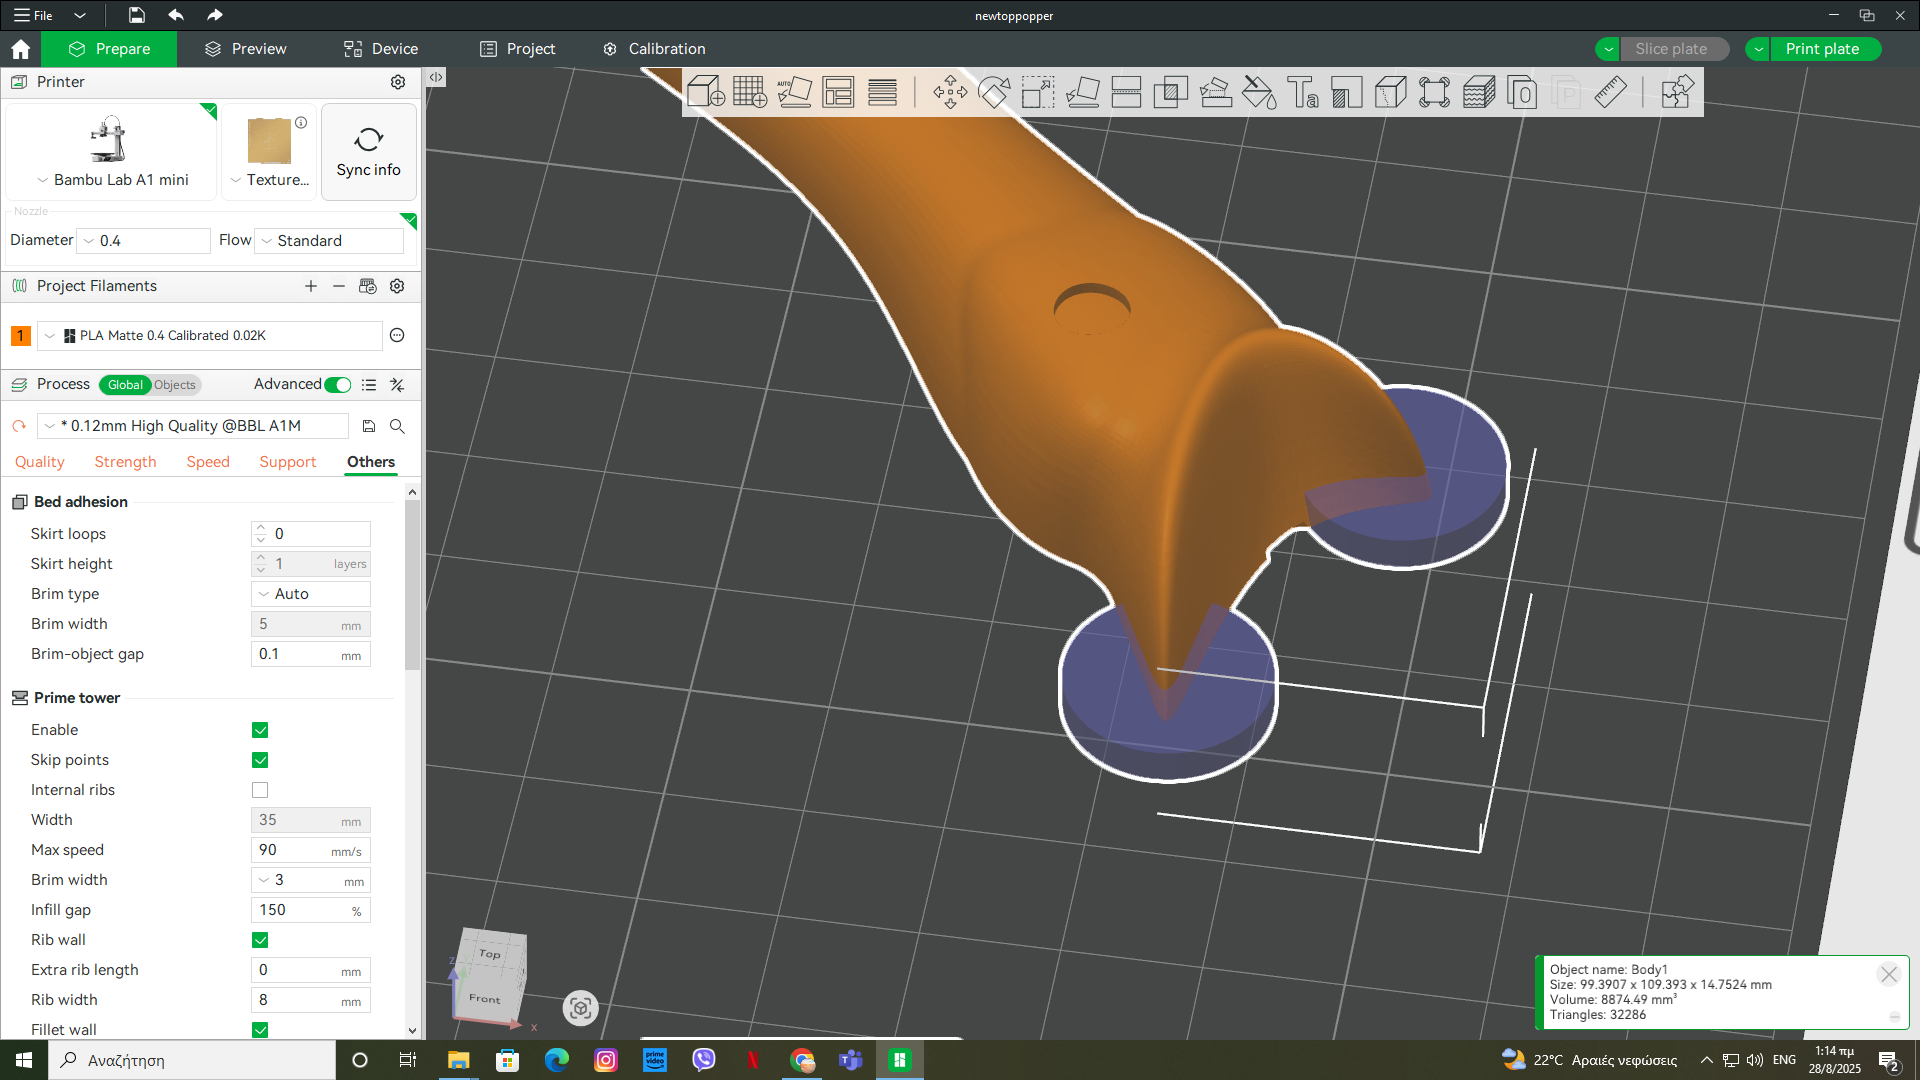Open the Textured plate type dropdown
The image size is (1920, 1080).
click(x=270, y=180)
